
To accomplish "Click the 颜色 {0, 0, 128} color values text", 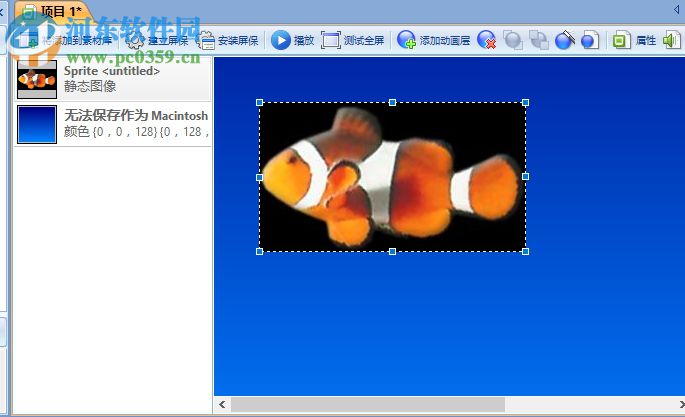I will [x=137, y=131].
